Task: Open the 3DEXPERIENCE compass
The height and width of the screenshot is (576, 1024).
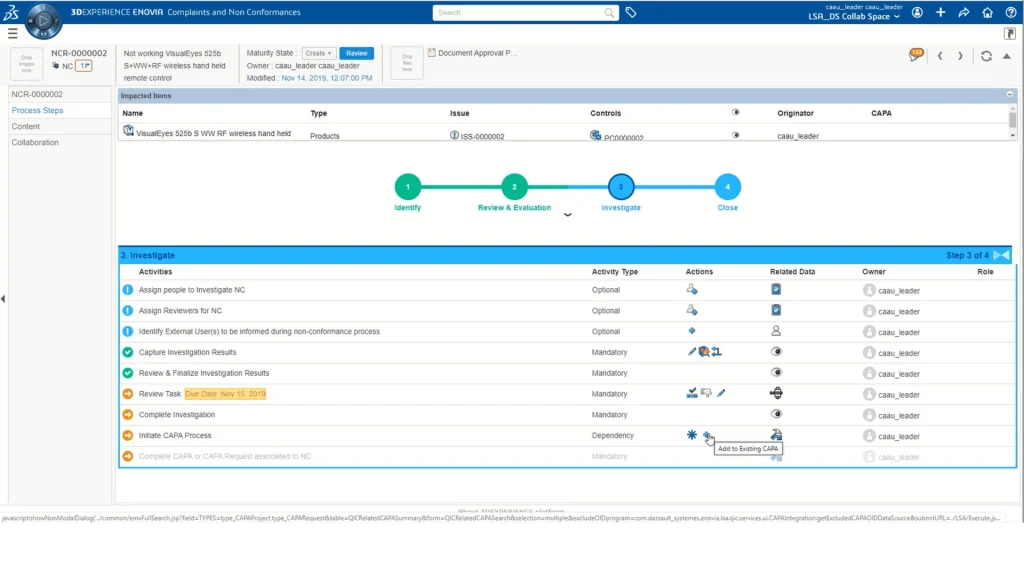Action: (x=43, y=21)
